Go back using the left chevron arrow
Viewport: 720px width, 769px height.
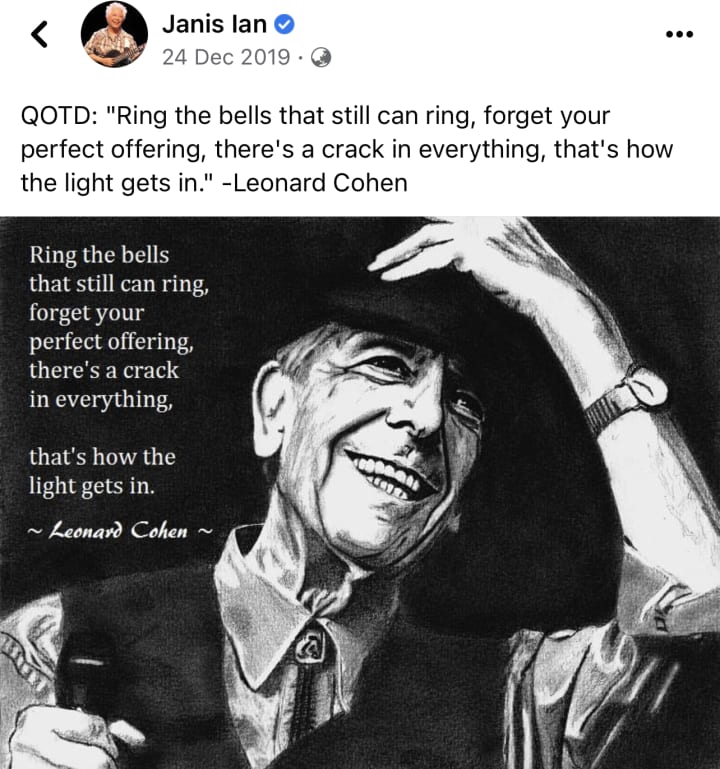39,34
